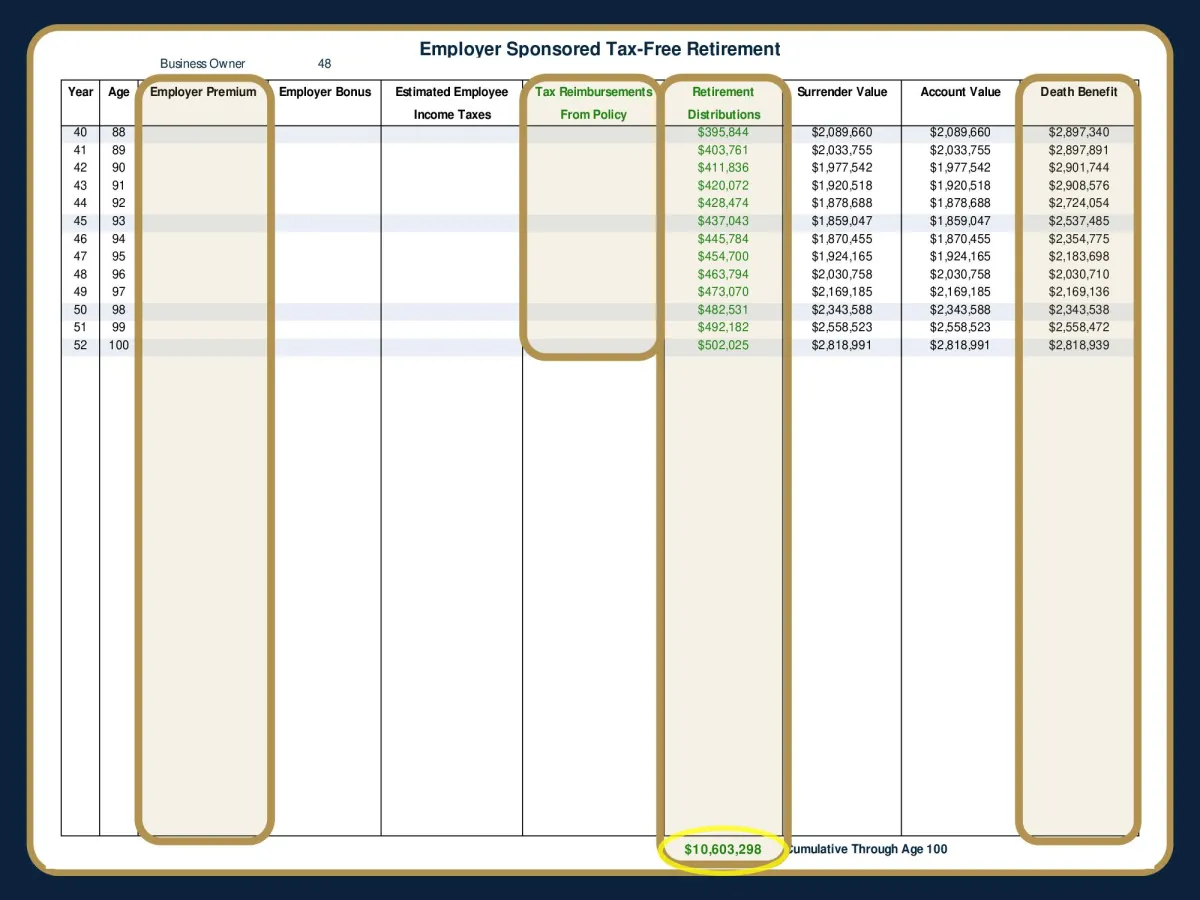Click account value in the age 96 row

[x=961, y=274]
